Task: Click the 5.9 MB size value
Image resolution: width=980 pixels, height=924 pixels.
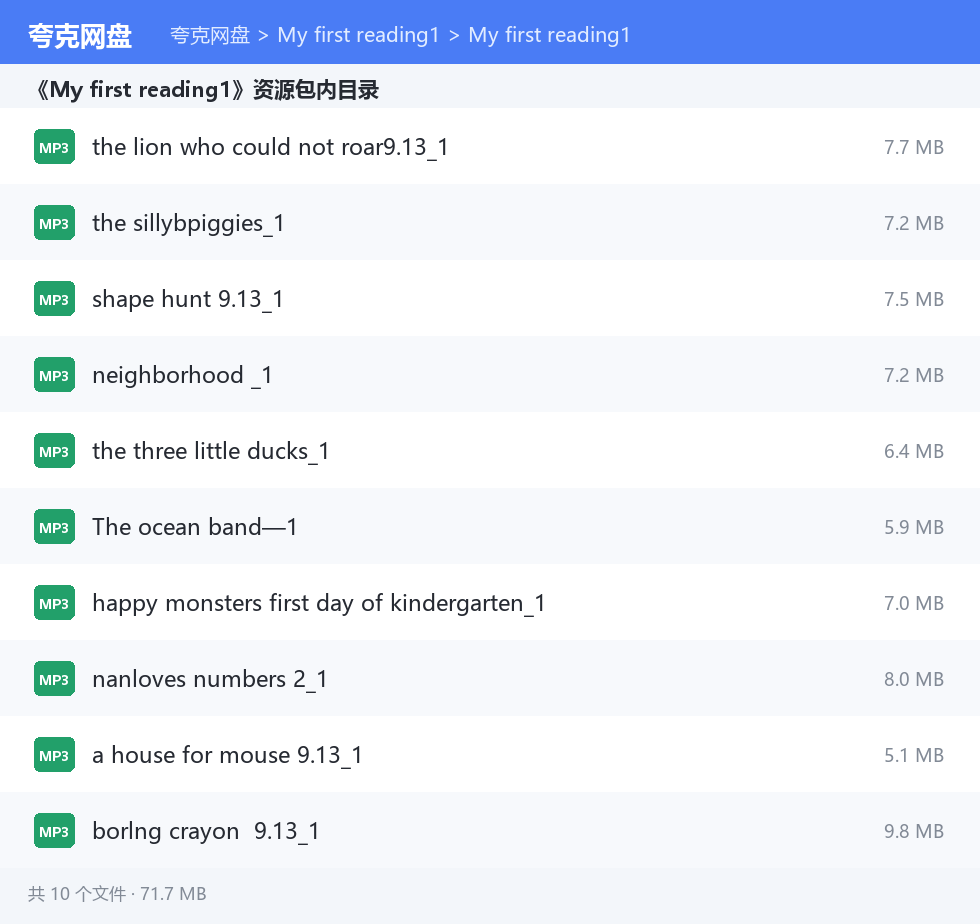Action: pos(914,528)
